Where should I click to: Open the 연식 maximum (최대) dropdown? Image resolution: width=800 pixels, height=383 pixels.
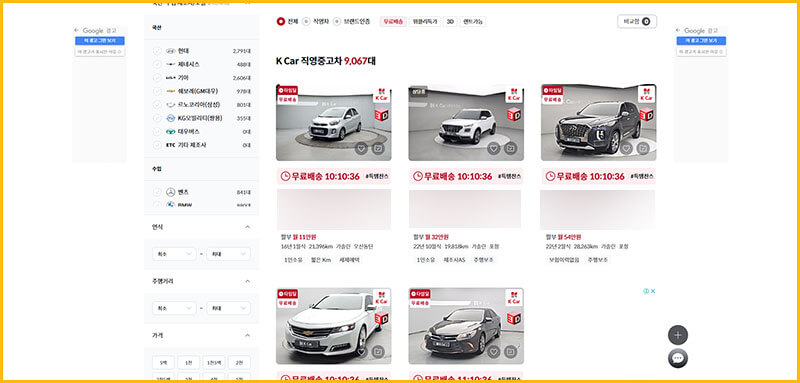point(229,253)
